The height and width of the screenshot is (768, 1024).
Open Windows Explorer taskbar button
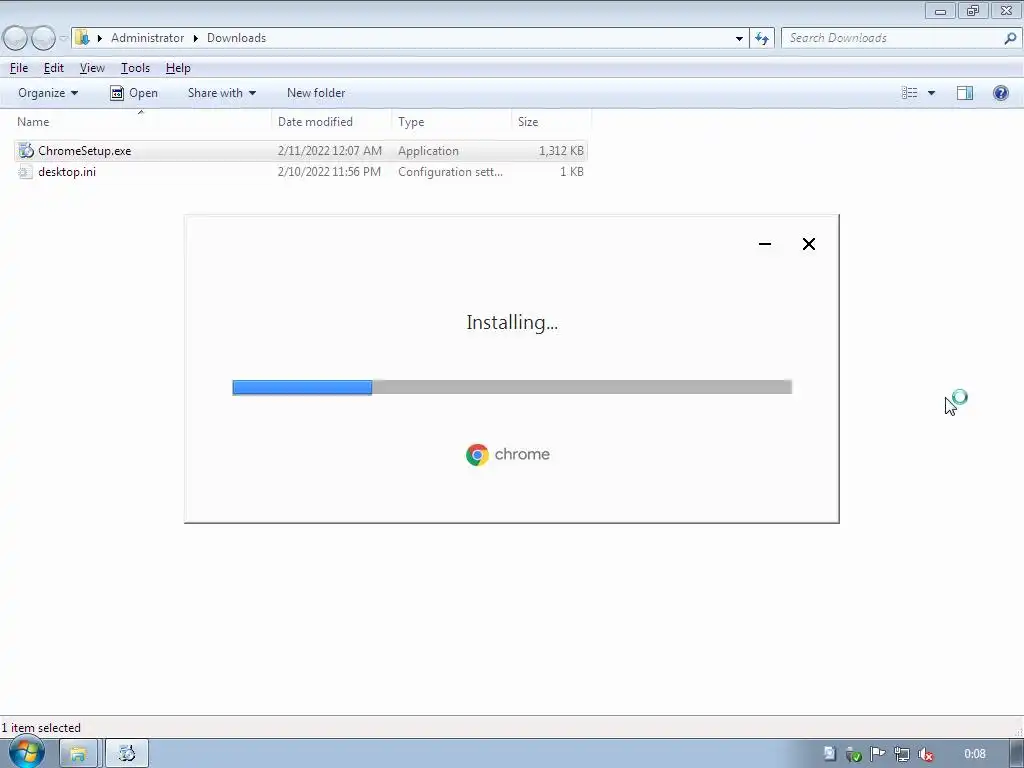coord(78,754)
